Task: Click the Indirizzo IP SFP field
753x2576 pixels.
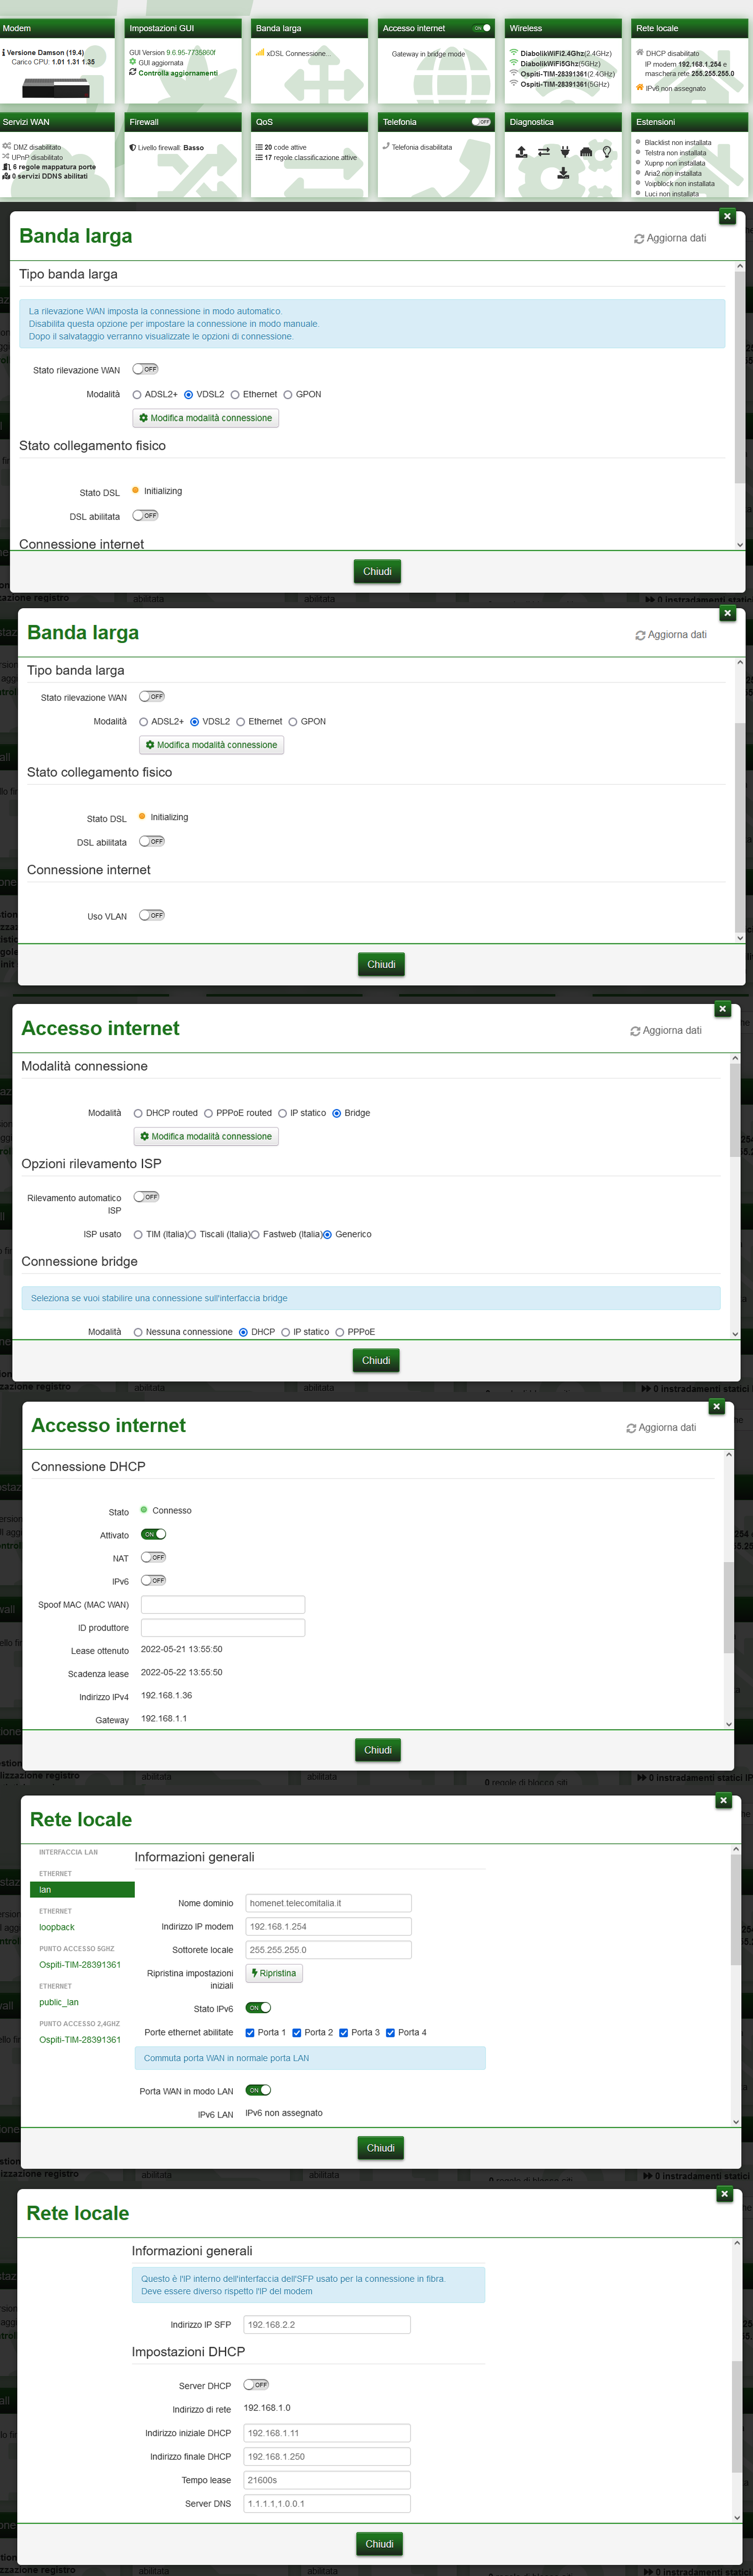Action: (327, 2324)
